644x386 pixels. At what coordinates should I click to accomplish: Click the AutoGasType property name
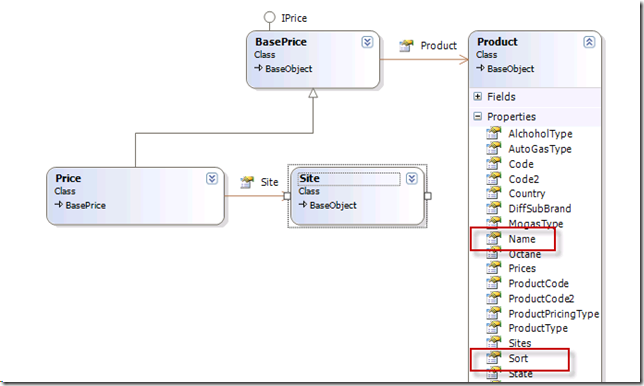click(540, 149)
